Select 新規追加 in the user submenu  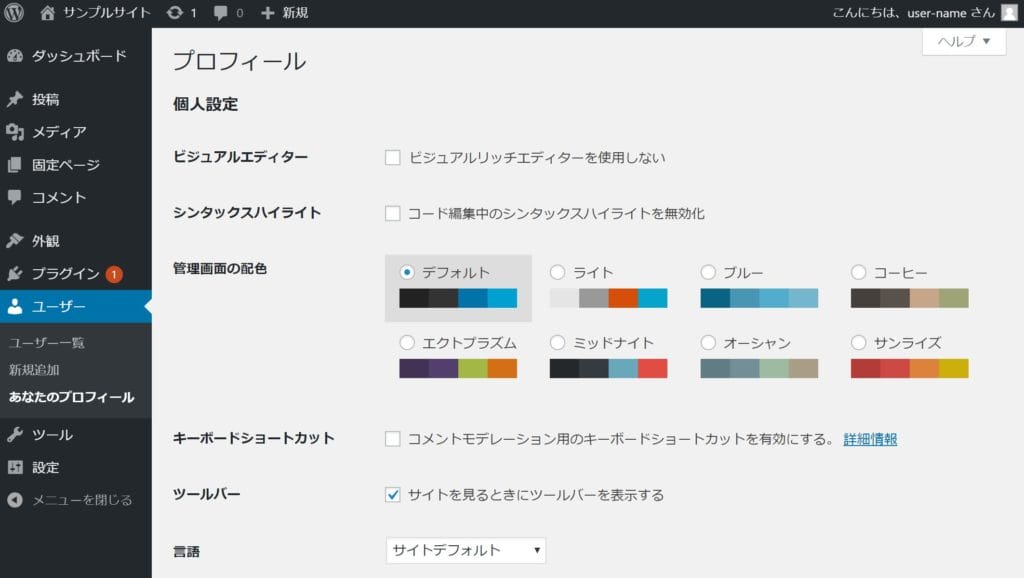click(34, 370)
